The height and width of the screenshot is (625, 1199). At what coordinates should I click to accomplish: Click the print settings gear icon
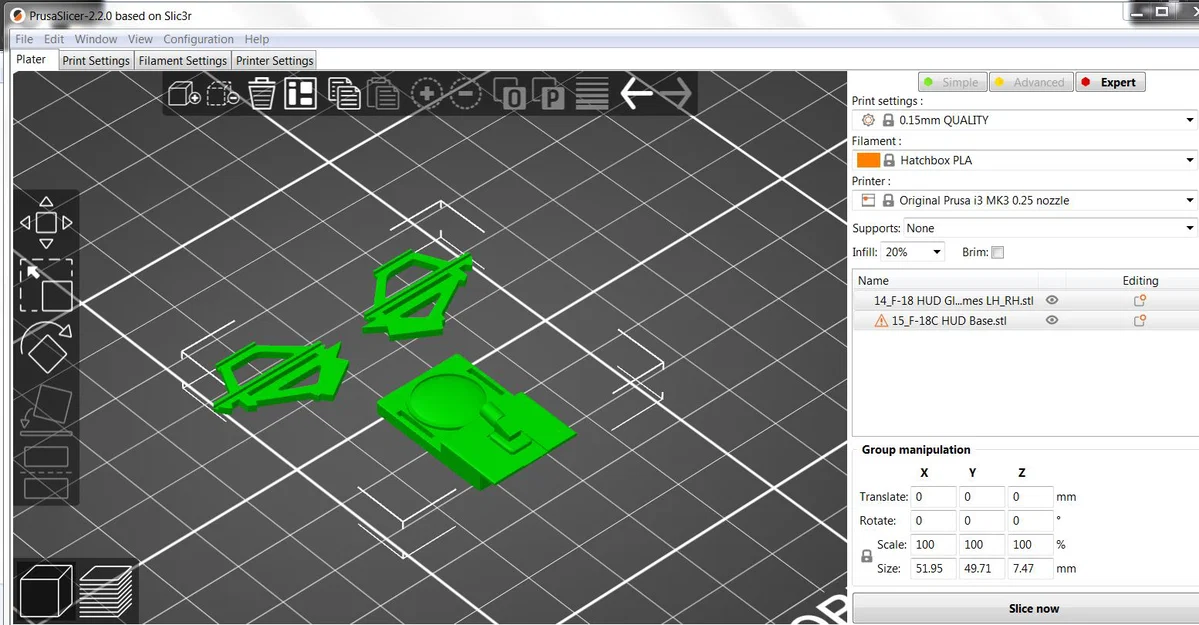pyautogui.click(x=868, y=120)
